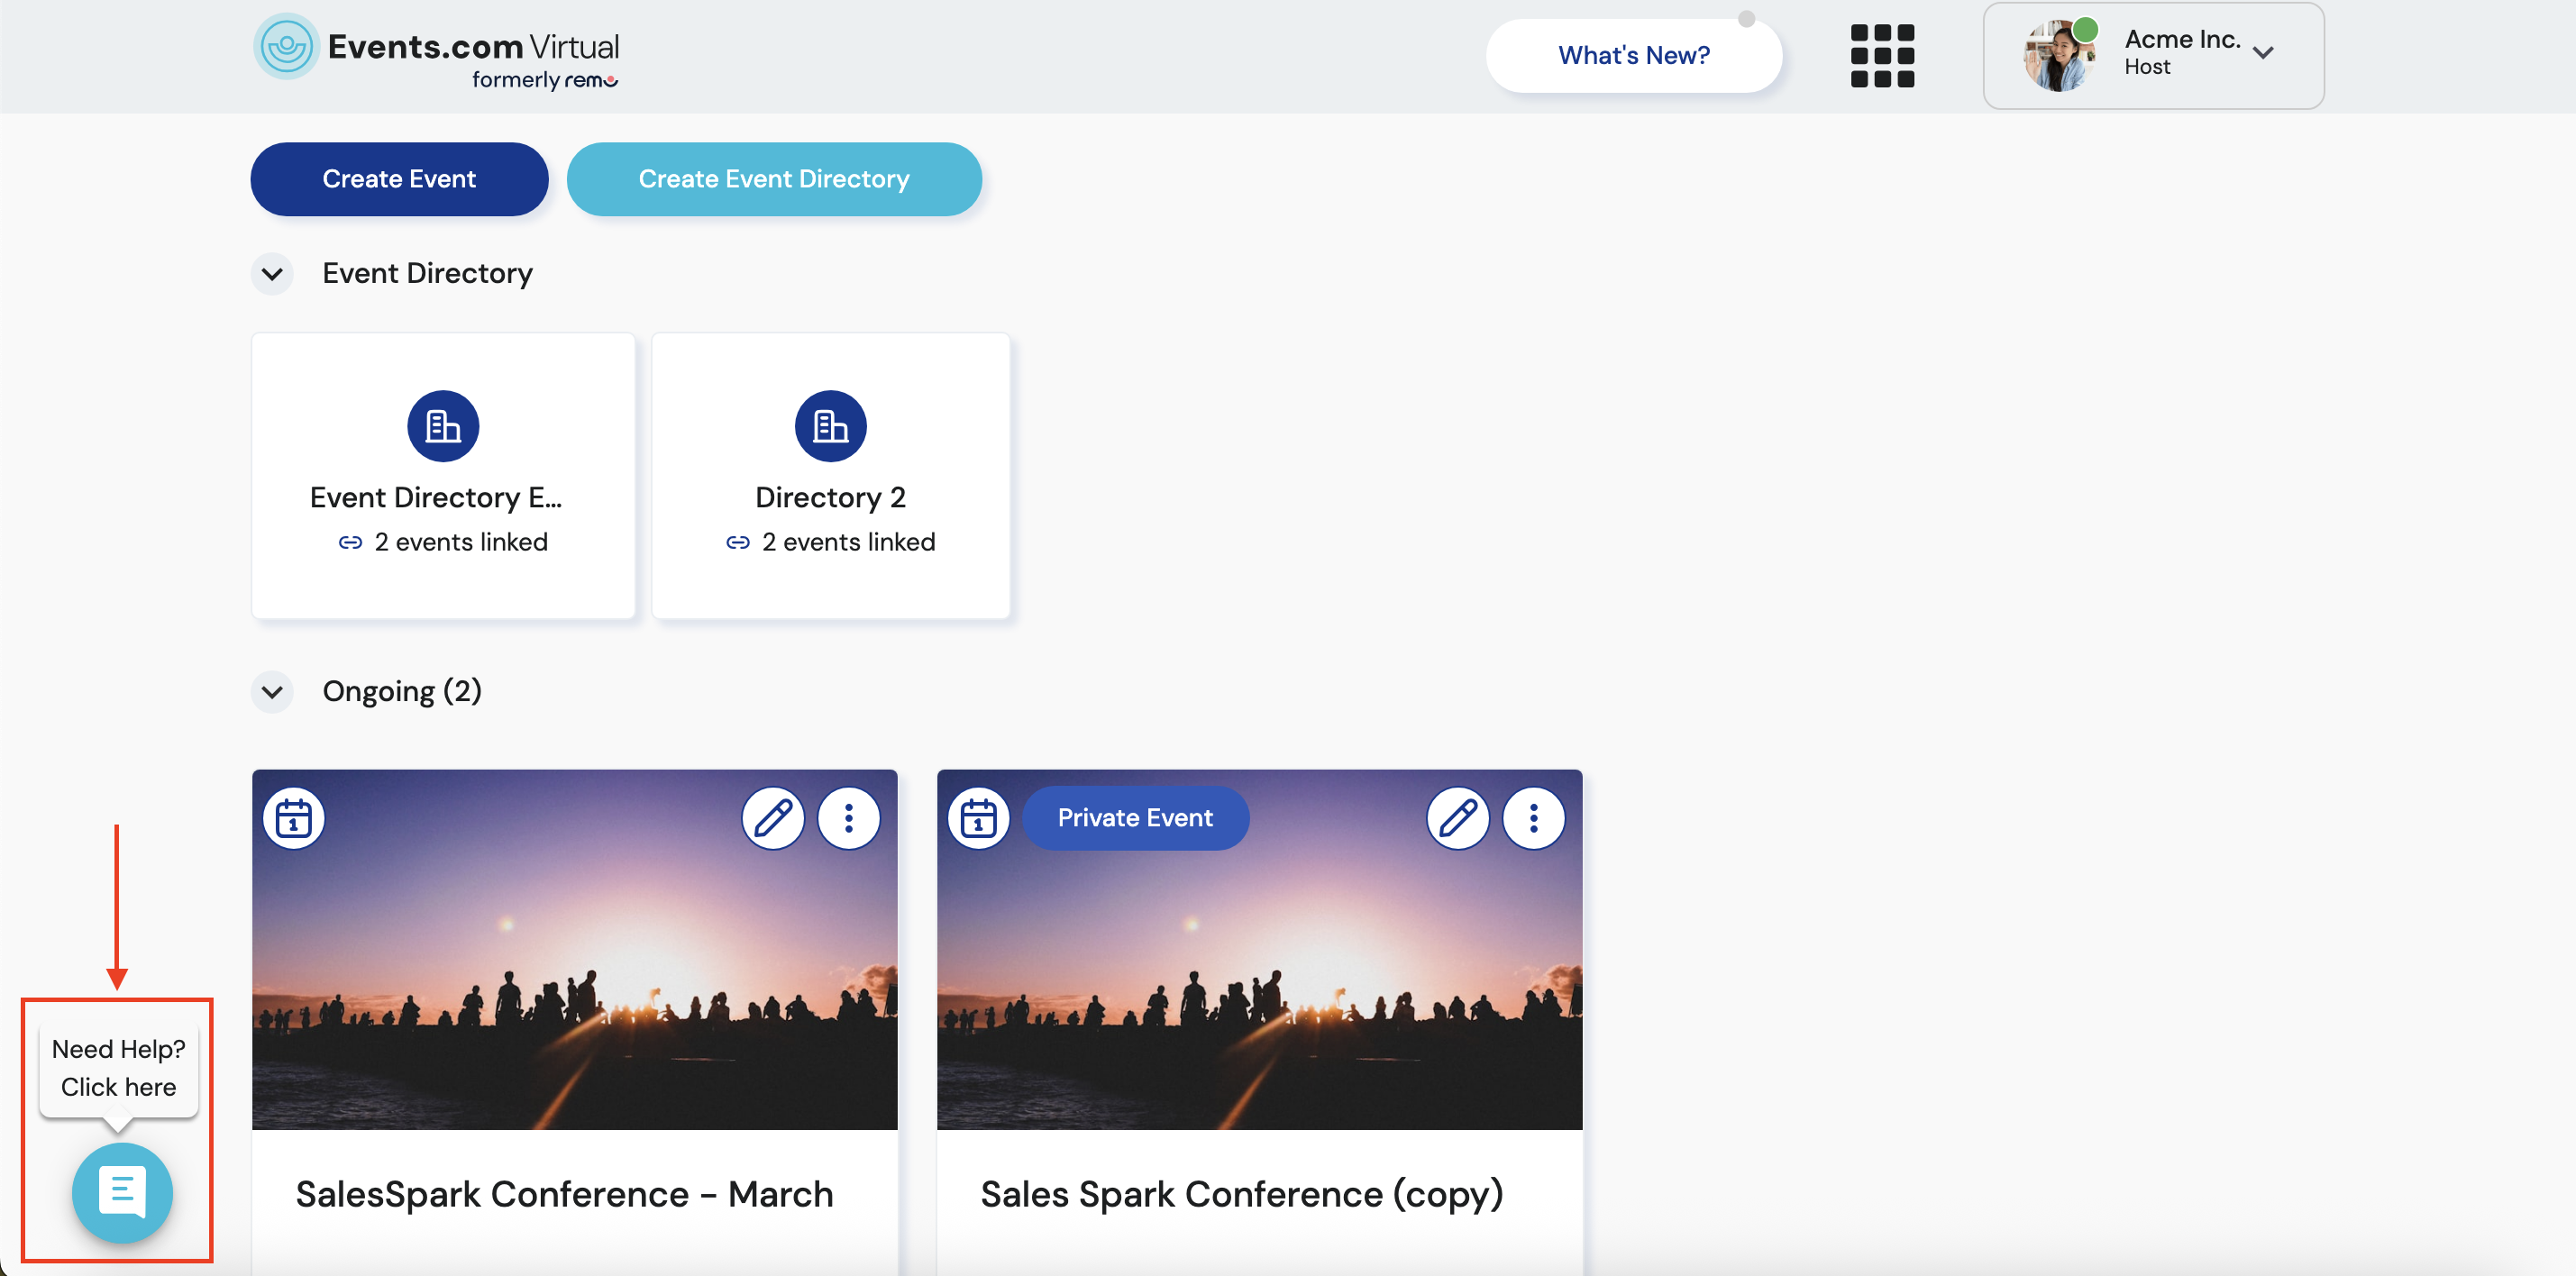Open the apps grid menu icon
The image size is (2576, 1276).
(x=1881, y=56)
